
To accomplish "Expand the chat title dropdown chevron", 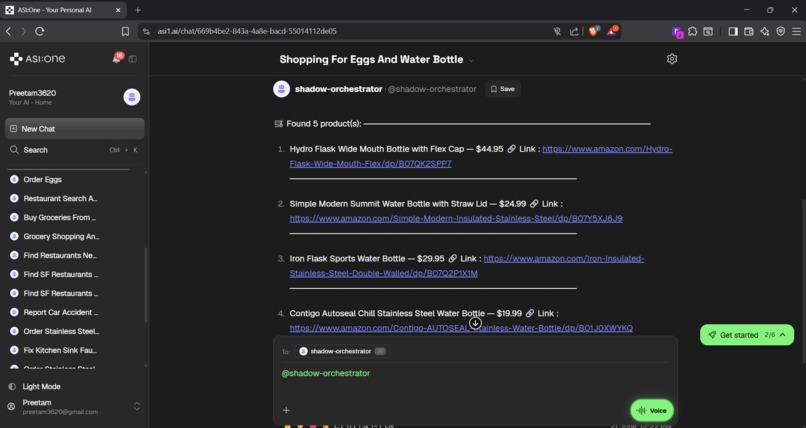I will coord(471,60).
